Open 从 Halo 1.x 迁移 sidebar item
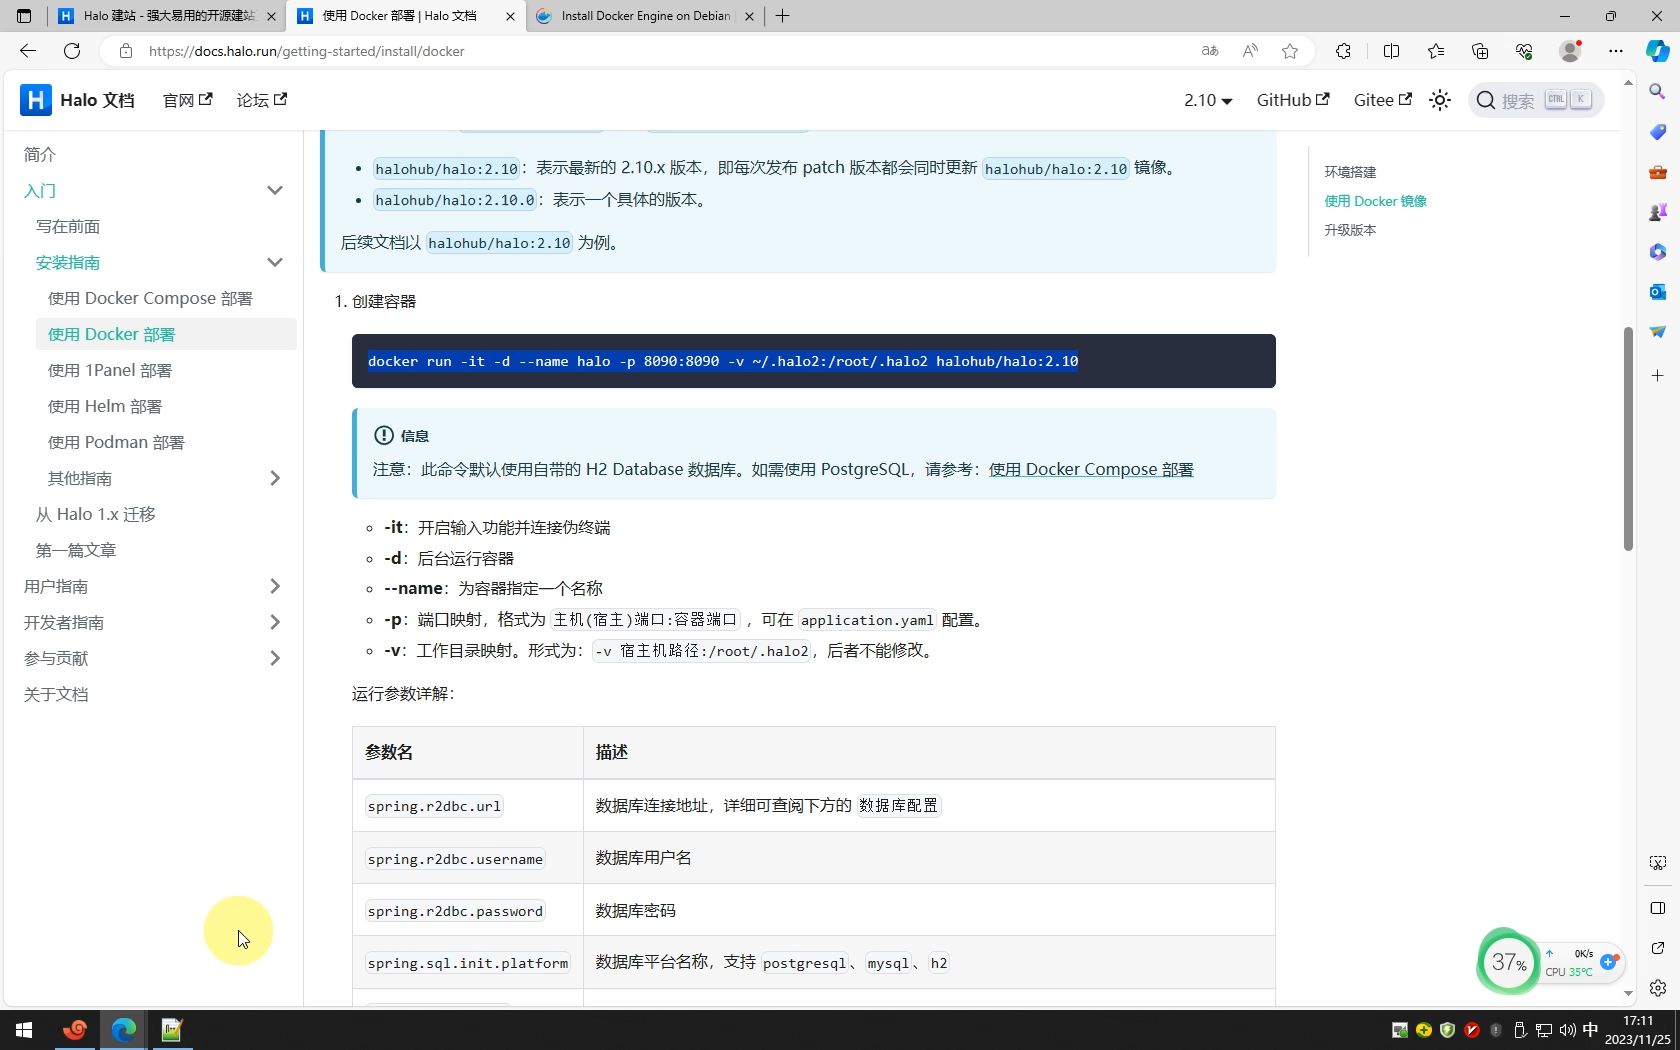The height and width of the screenshot is (1050, 1680). click(96, 514)
